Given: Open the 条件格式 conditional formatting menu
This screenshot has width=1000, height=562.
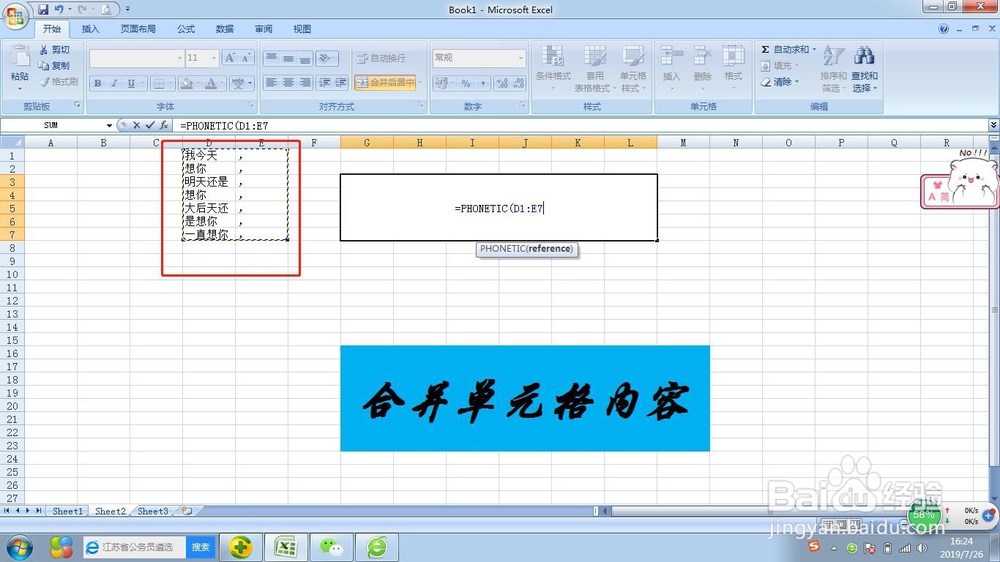Looking at the screenshot, I should 553,68.
